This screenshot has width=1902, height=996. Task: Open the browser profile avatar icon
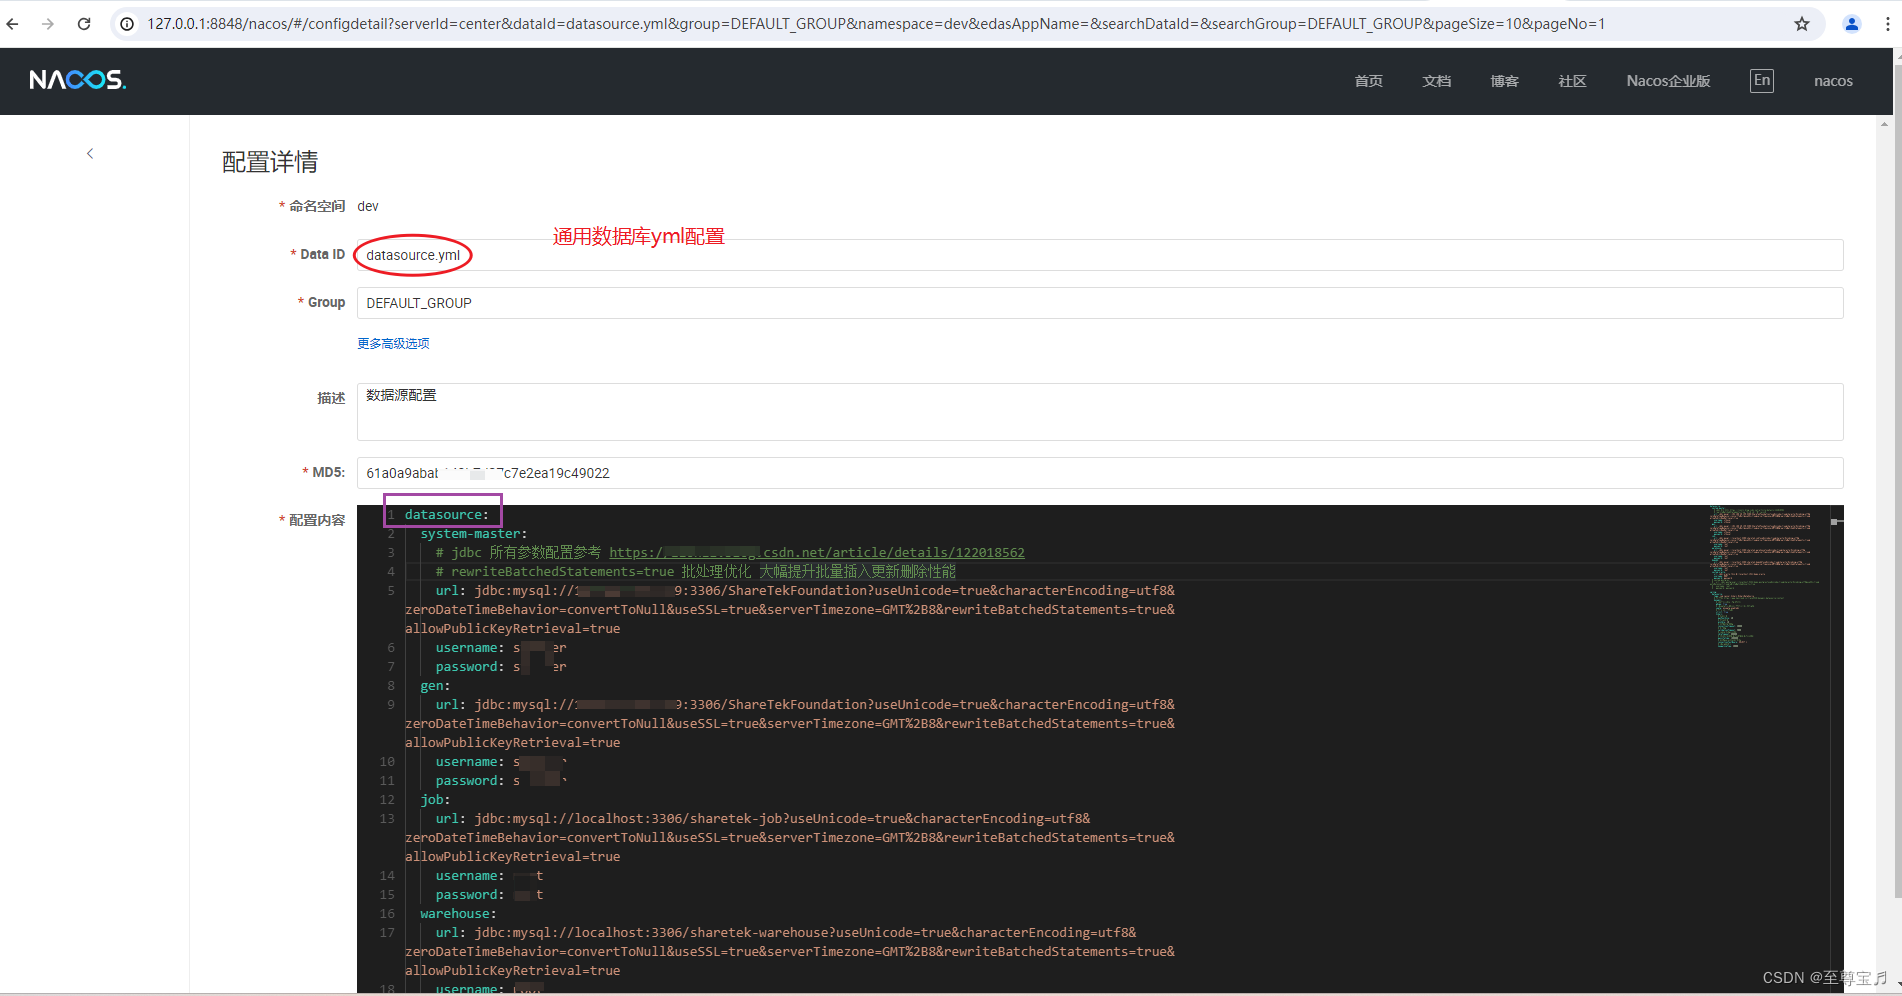coord(1851,23)
